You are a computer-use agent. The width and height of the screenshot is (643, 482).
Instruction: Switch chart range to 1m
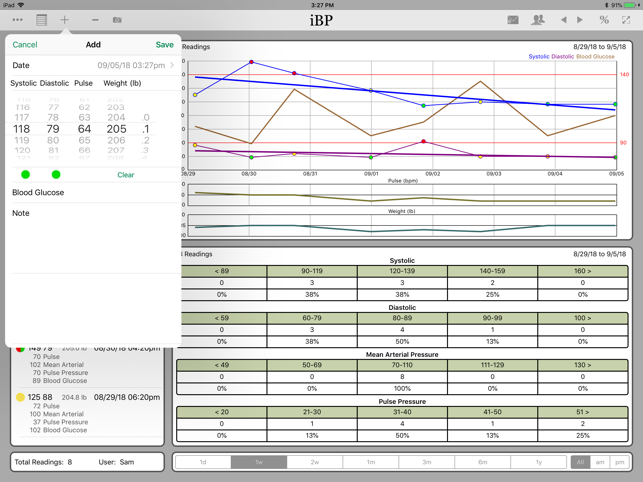click(370, 463)
